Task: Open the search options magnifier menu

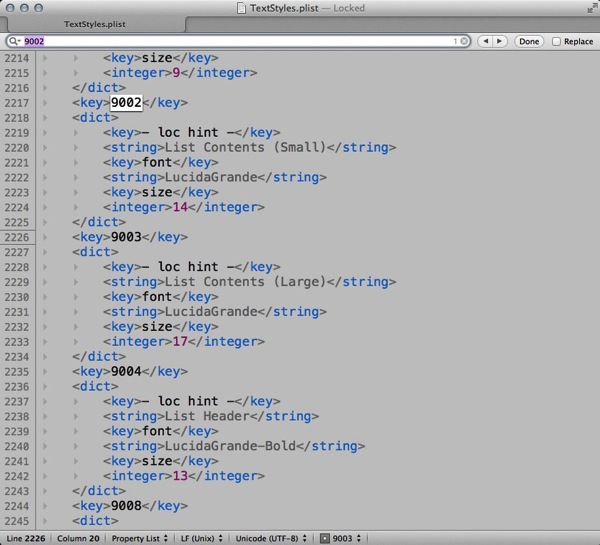Action: pyautogui.click(x=15, y=41)
